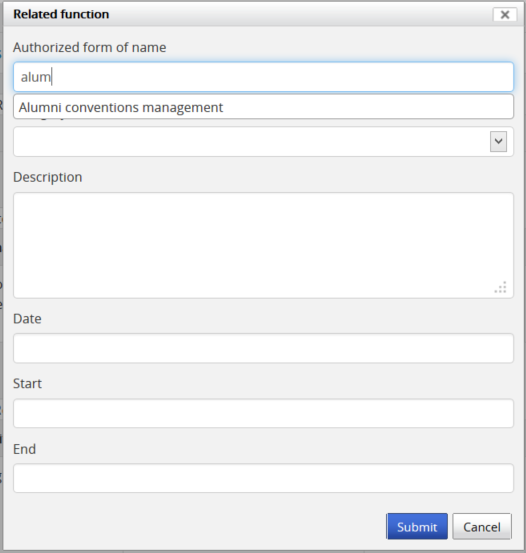The image size is (526, 553).
Task: Open the category dropdown arrow
Action: [498, 141]
